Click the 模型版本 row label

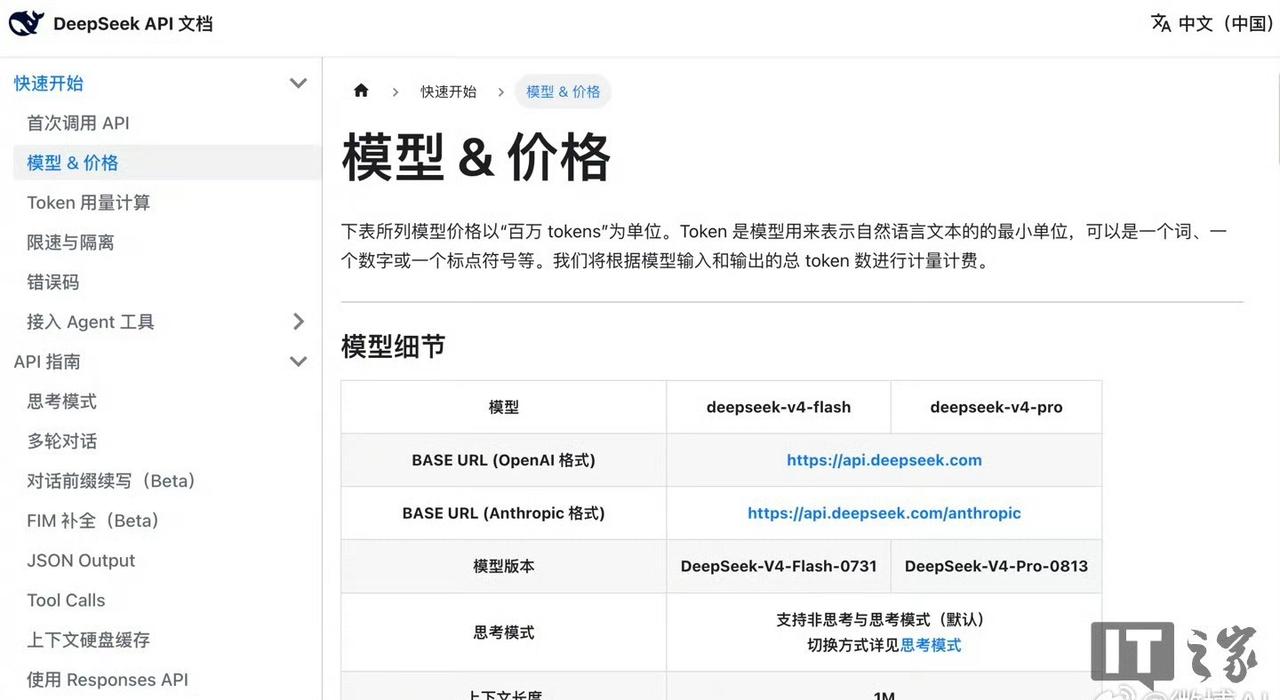tap(504, 566)
